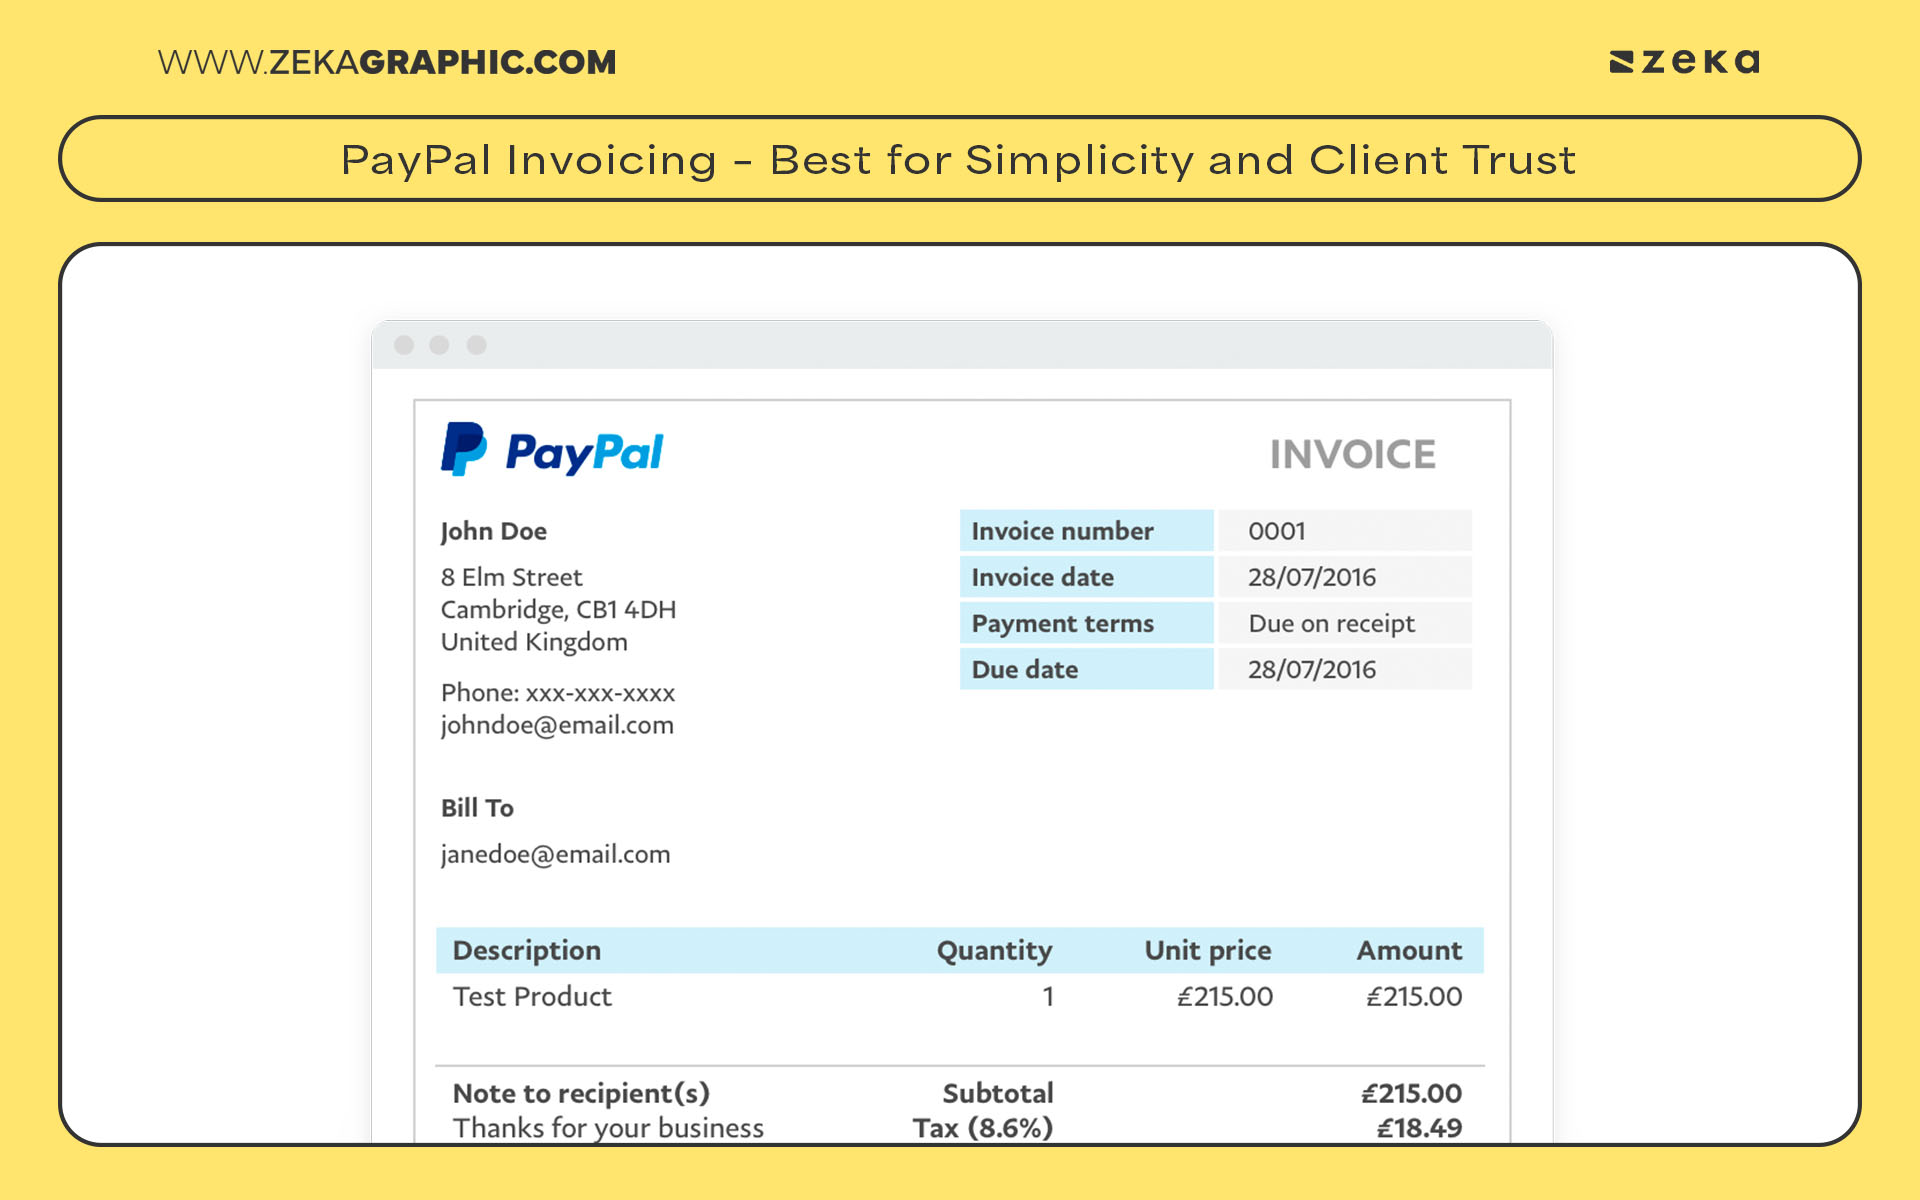Select the Bill To recipient janedoe@email.com
This screenshot has width=1920, height=1200.
[556, 854]
